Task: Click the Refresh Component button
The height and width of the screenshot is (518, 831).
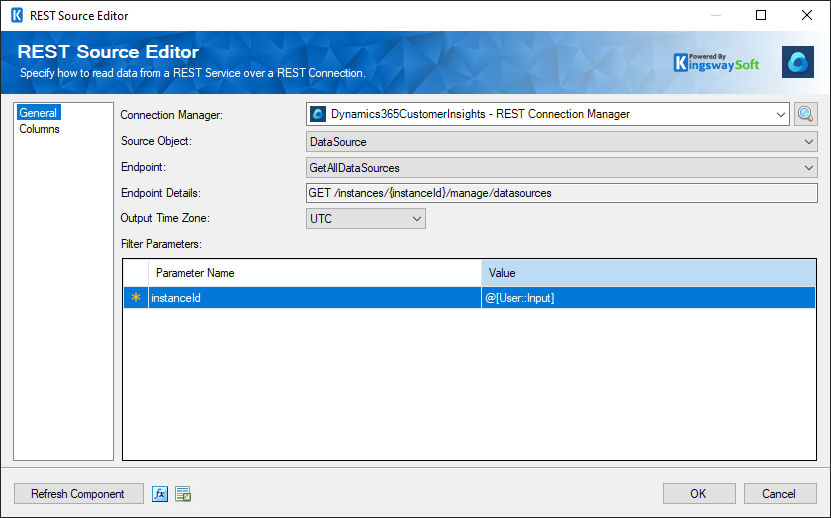Action: coord(78,494)
